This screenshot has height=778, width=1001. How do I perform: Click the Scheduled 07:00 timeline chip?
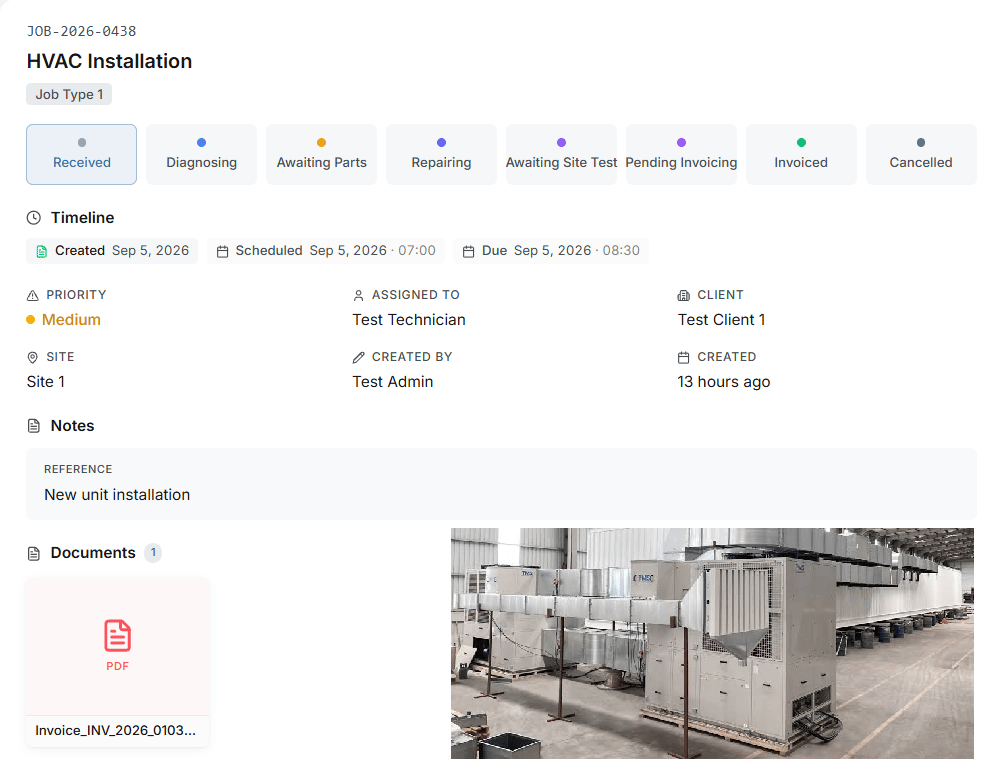click(x=326, y=251)
